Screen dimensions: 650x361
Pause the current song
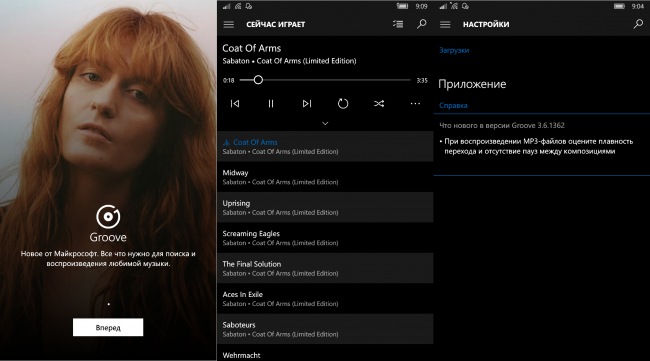(x=271, y=104)
